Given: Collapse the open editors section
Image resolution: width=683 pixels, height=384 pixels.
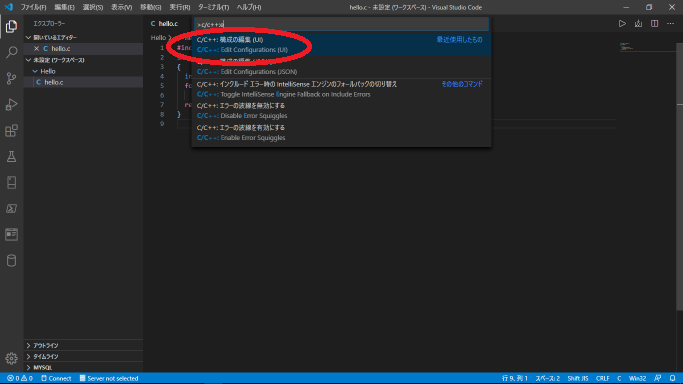Looking at the screenshot, I should [x=28, y=37].
